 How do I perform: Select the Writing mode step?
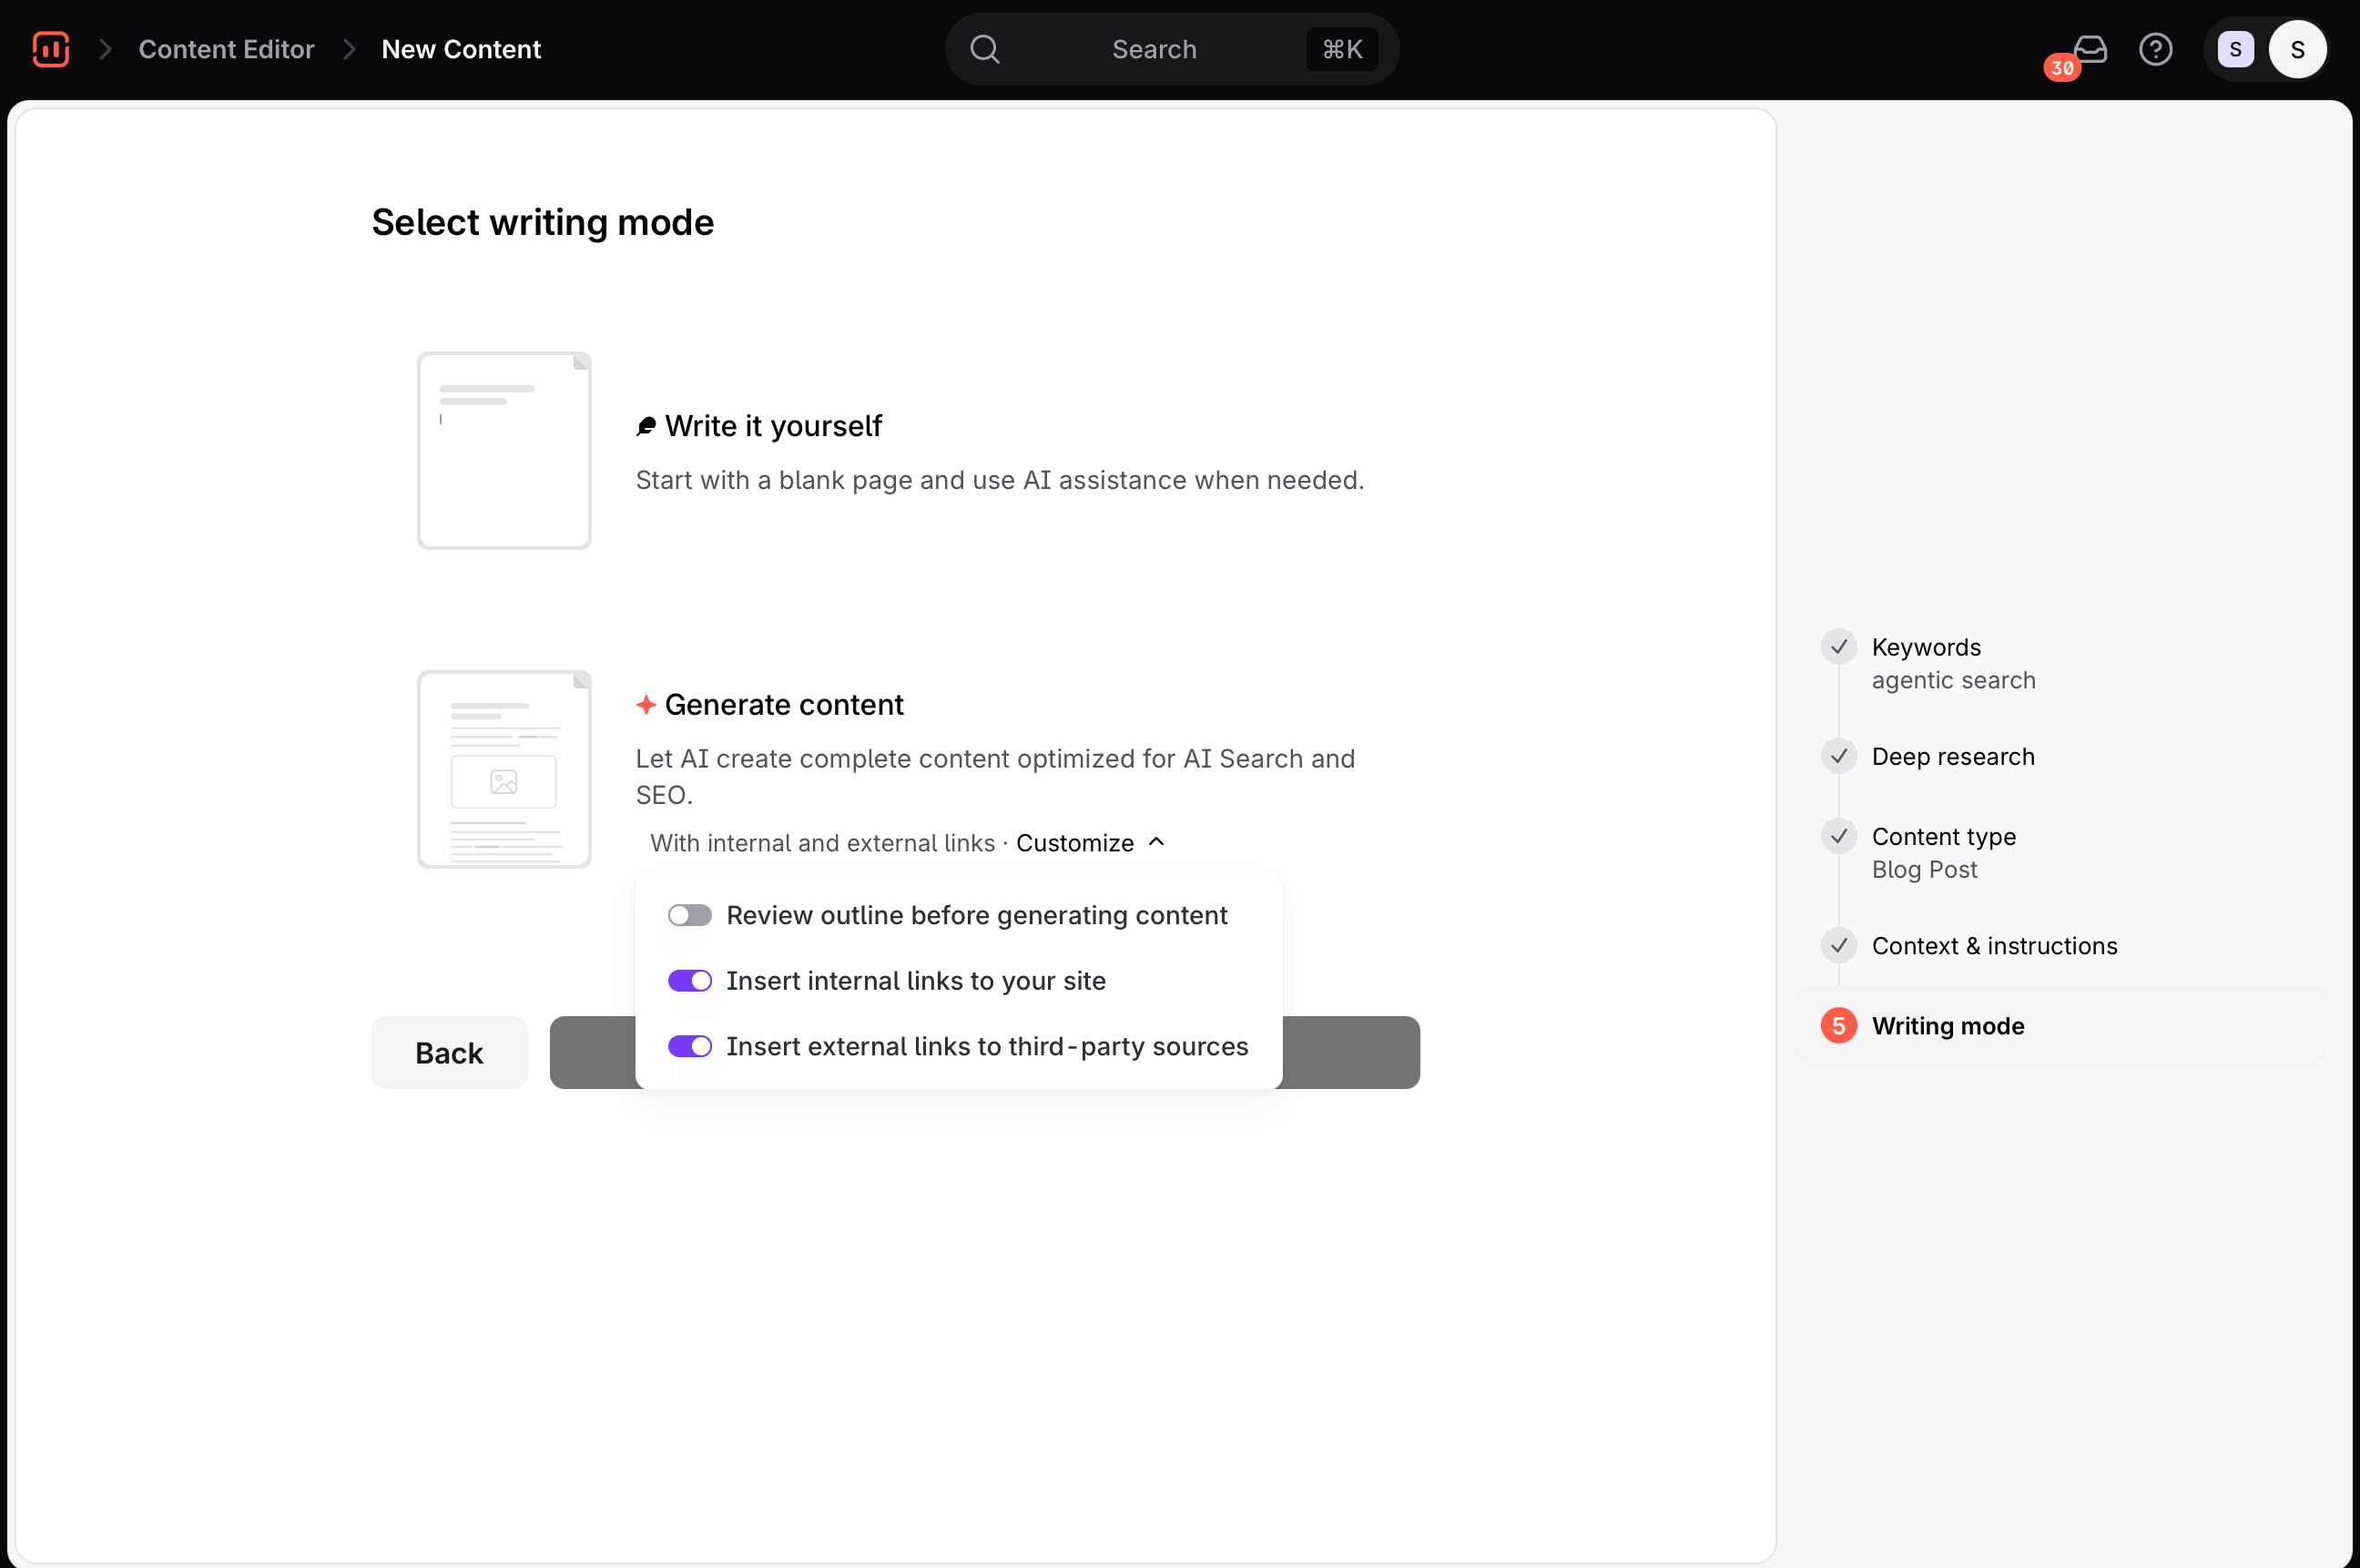tap(2060, 1025)
